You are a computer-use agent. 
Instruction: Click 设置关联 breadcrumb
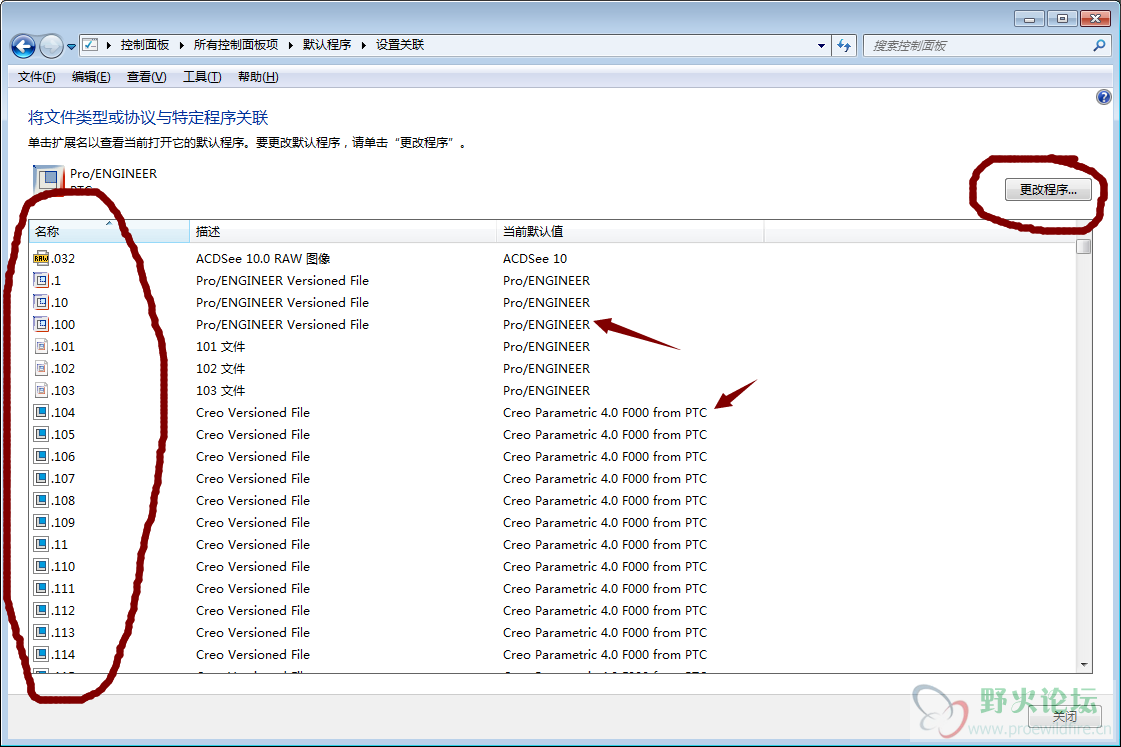400,45
